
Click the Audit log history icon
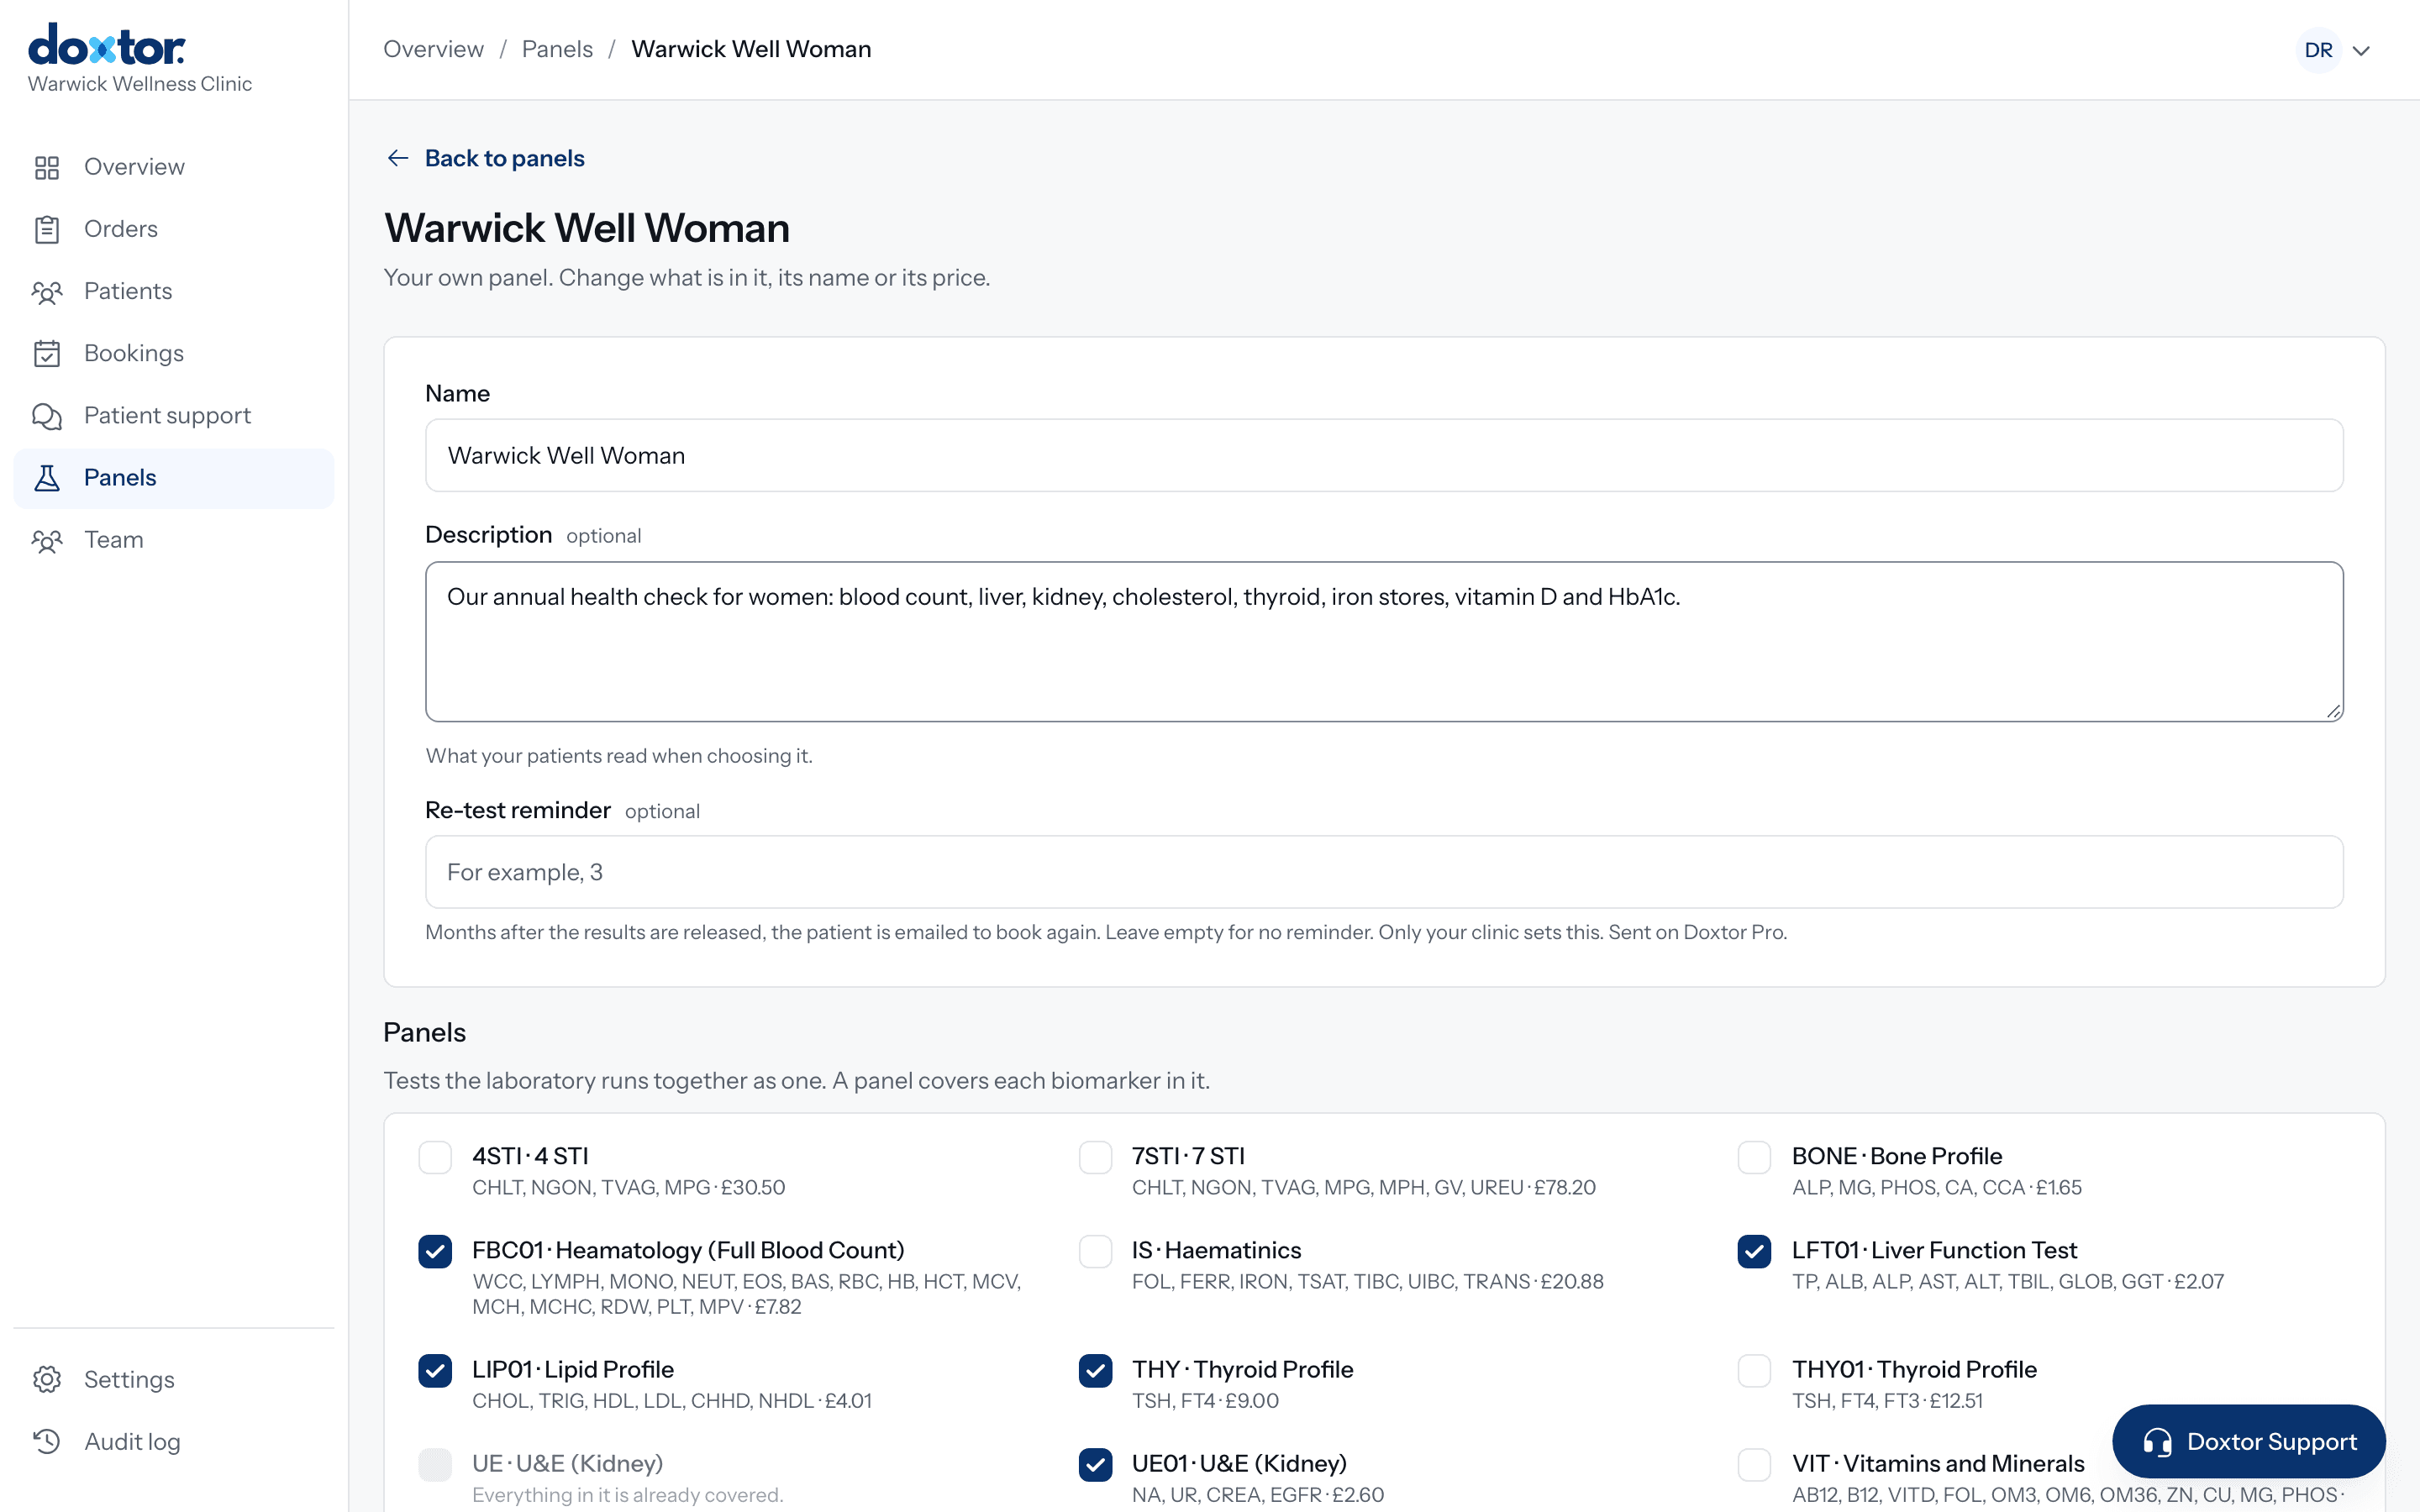pyautogui.click(x=47, y=1441)
